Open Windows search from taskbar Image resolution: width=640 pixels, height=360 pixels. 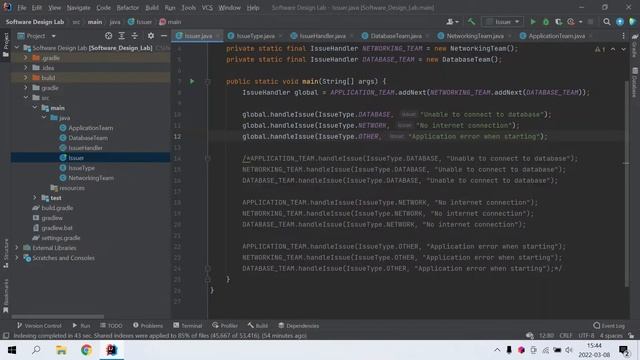pos(36,350)
